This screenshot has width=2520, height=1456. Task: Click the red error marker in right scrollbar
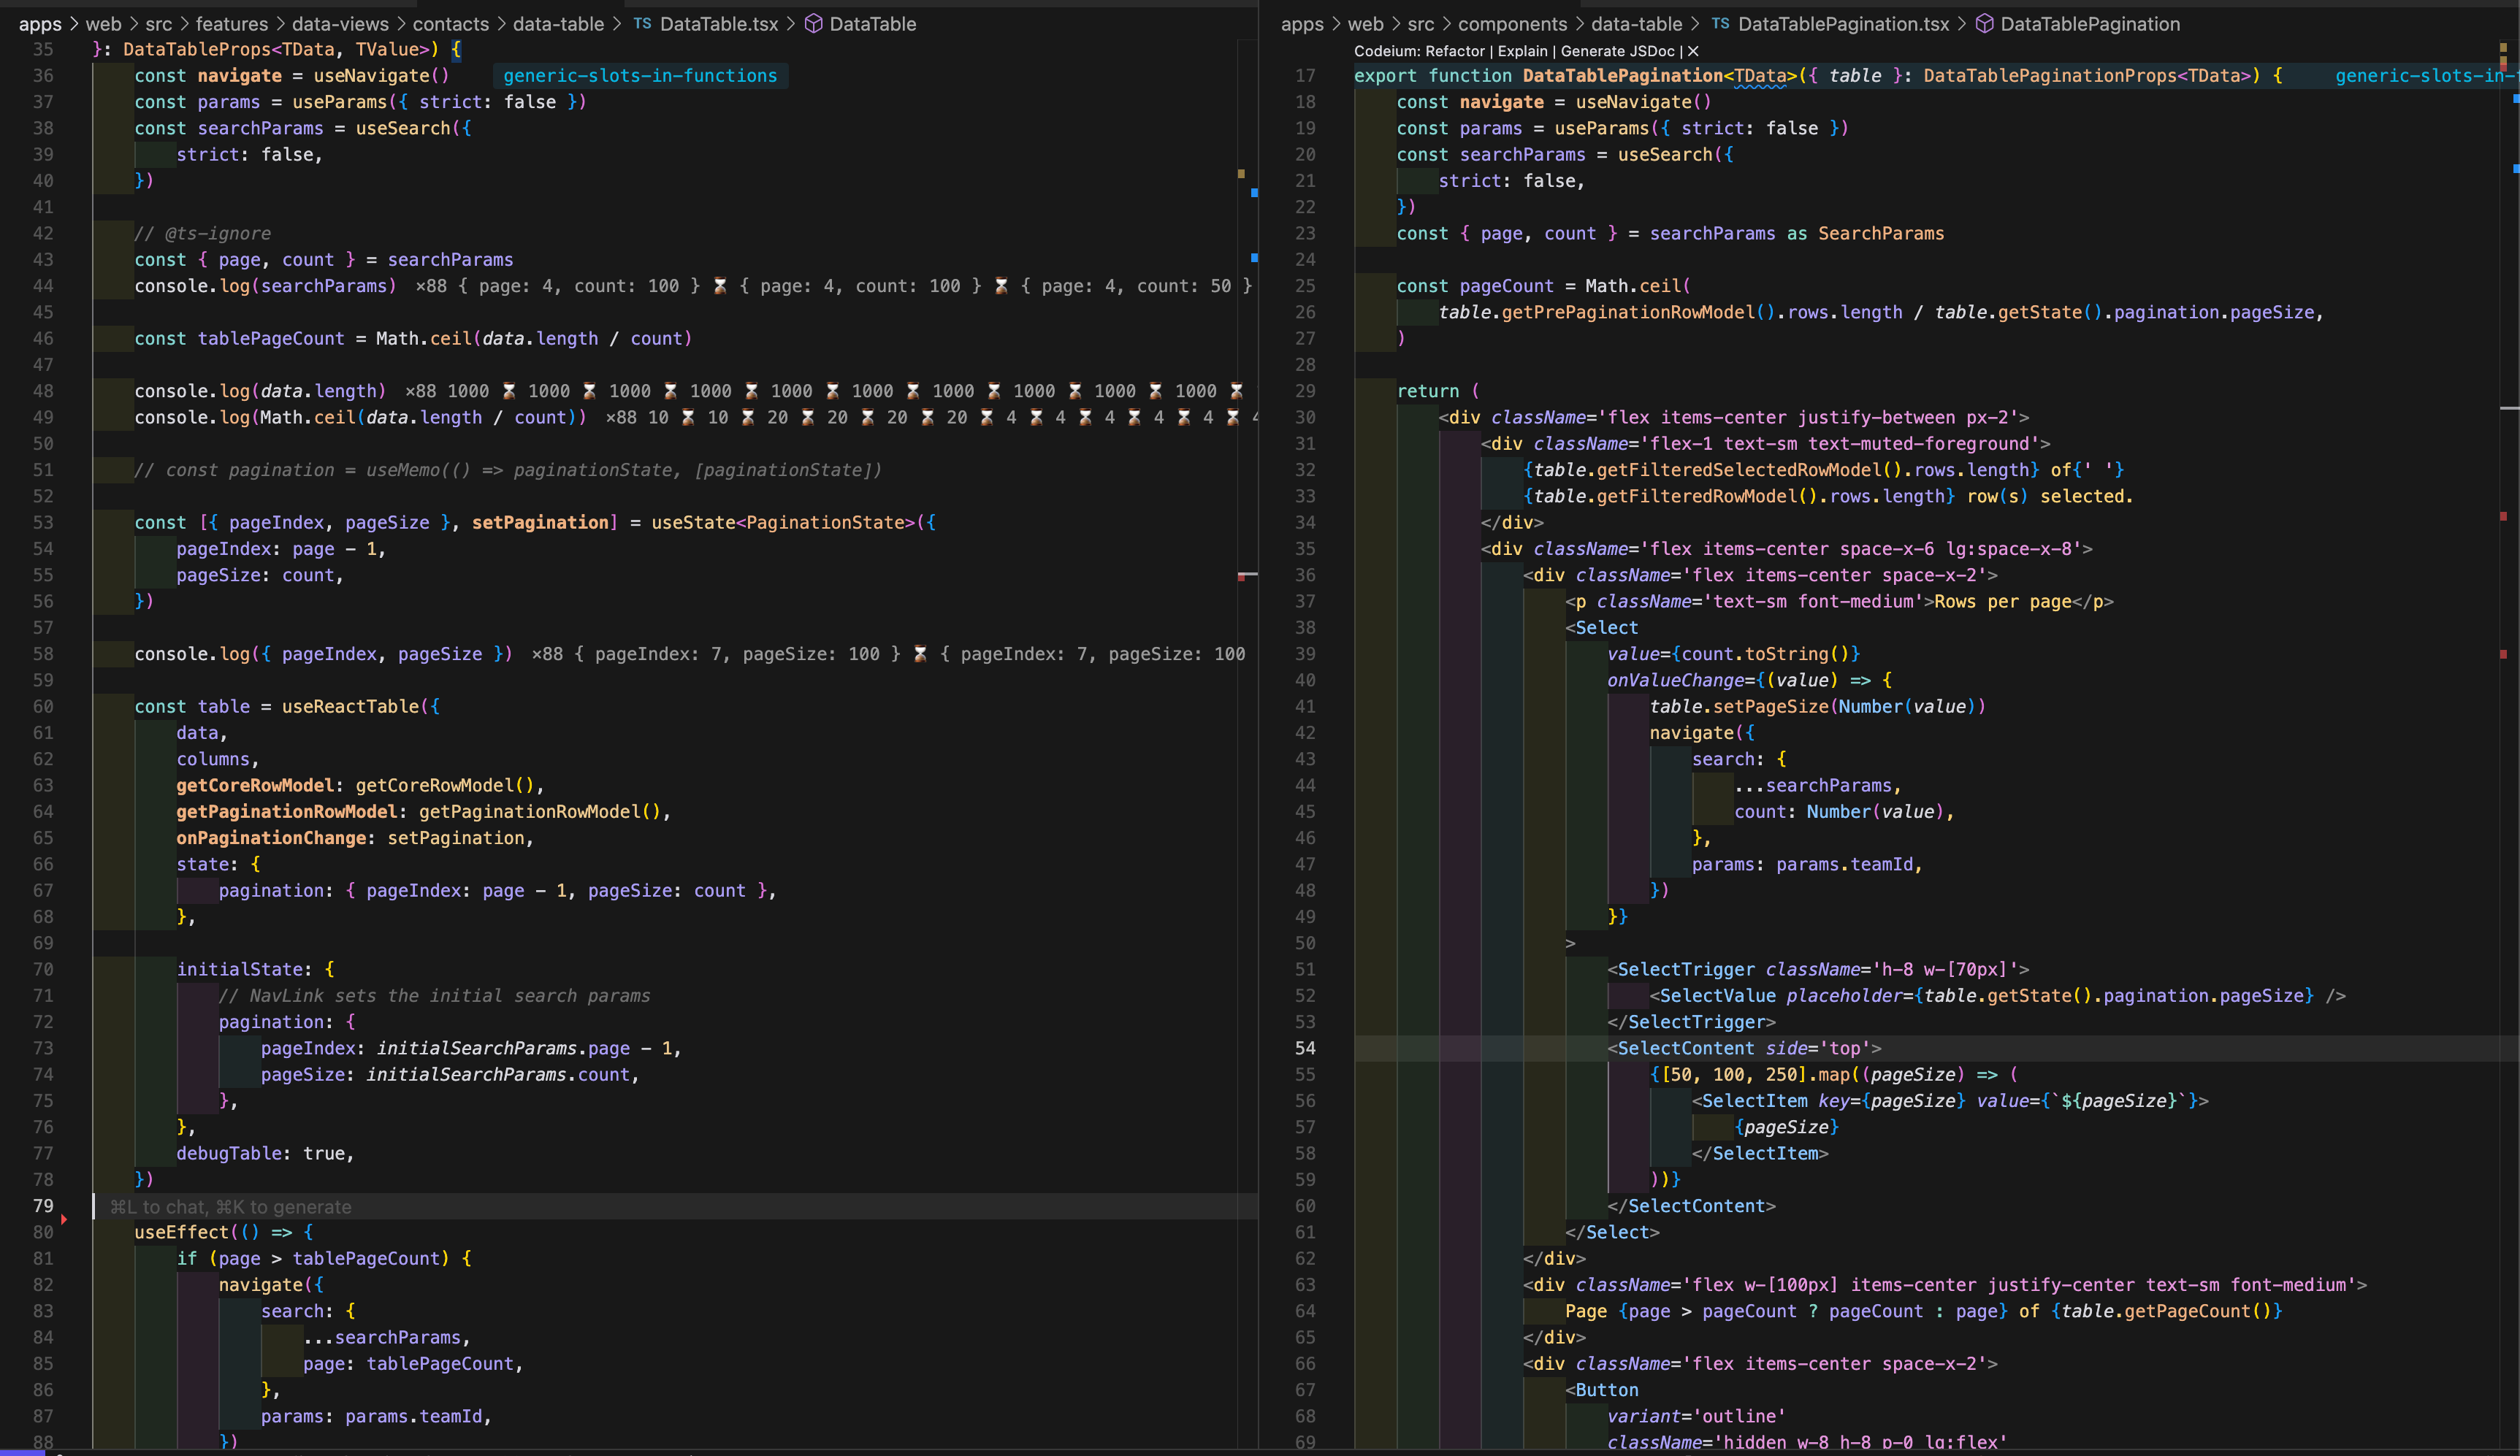coord(2504,516)
